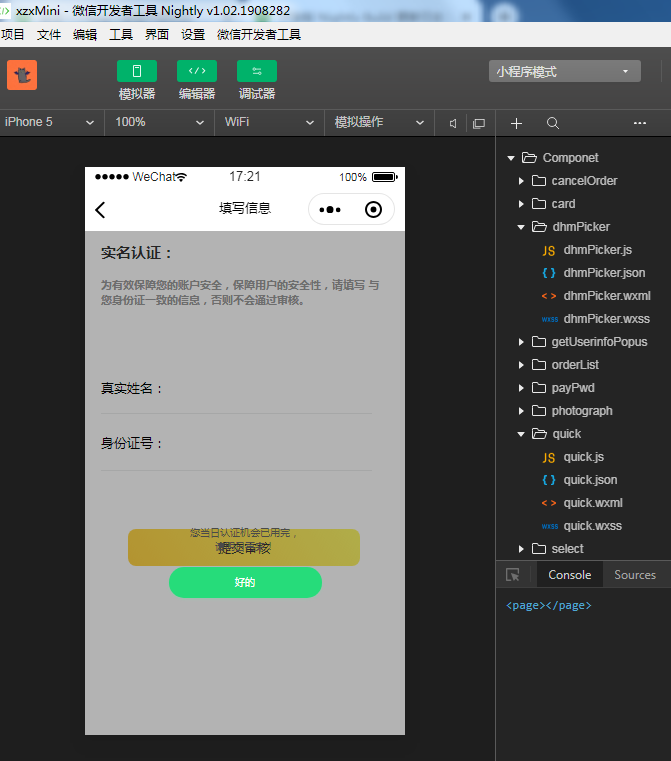Image resolution: width=671 pixels, height=761 pixels.
Task: Click the yellow 提交审核 button
Action: click(244, 547)
